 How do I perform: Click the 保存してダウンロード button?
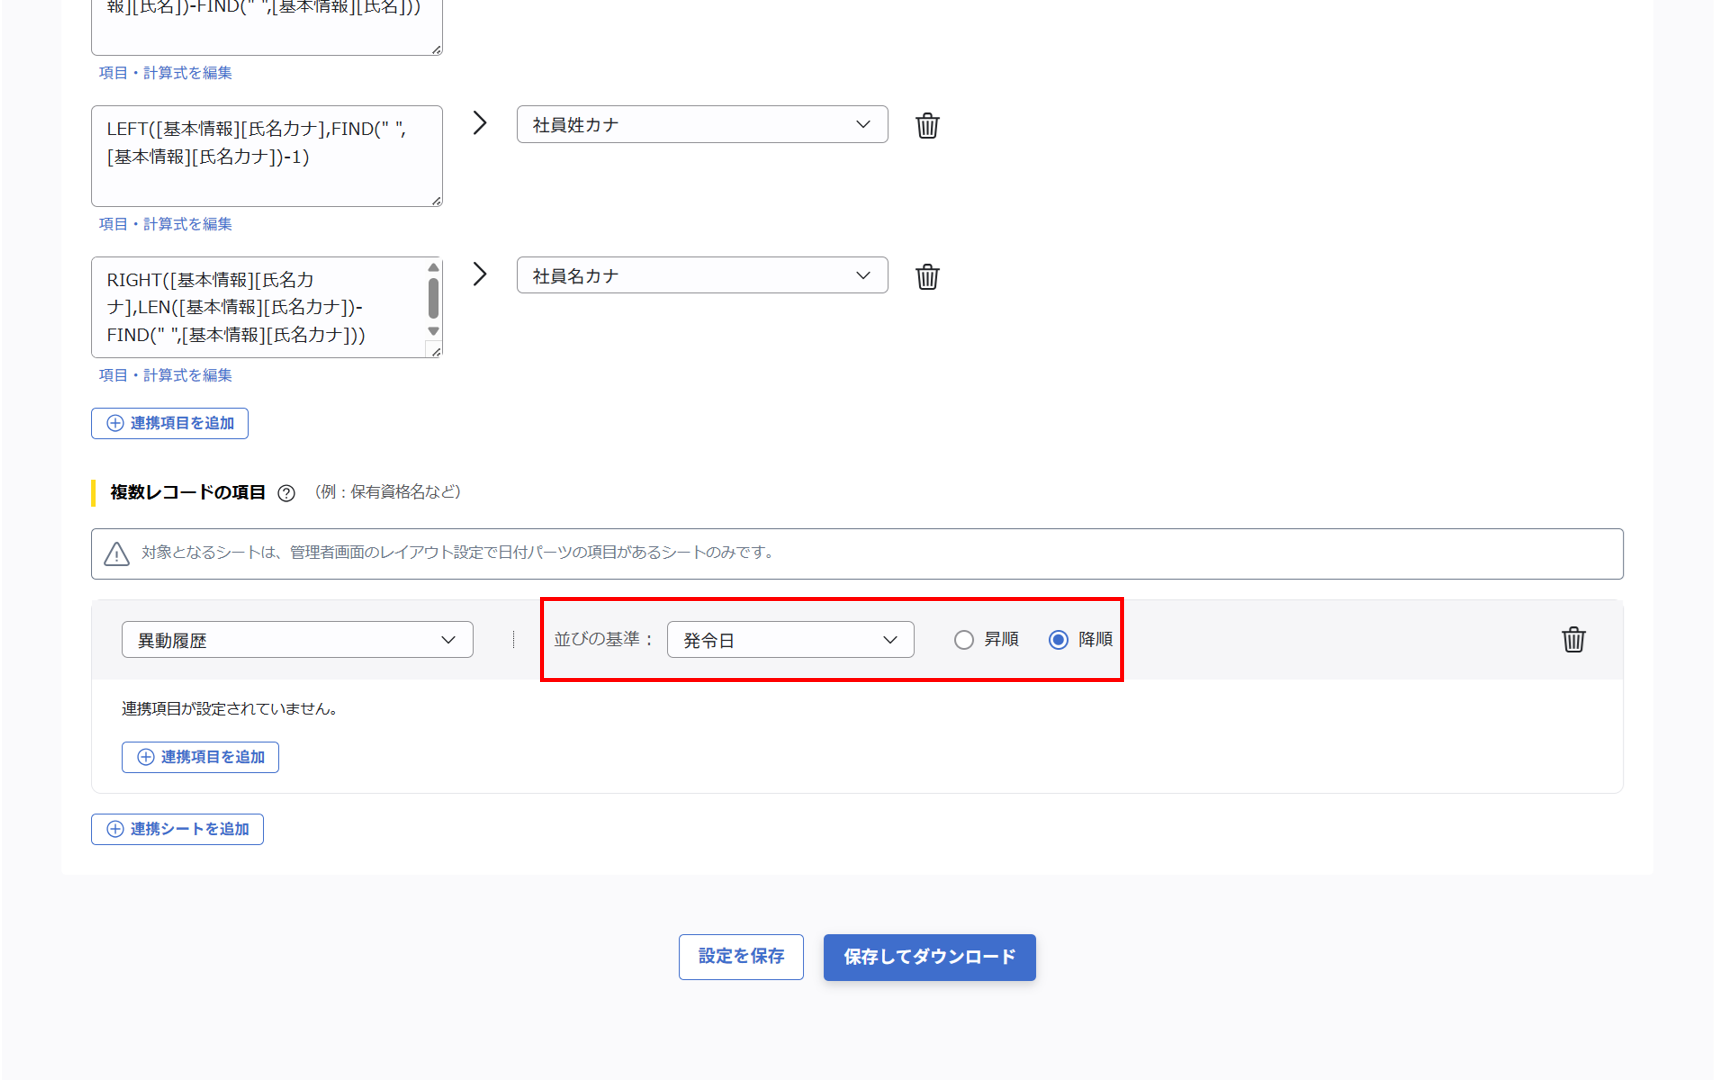pyautogui.click(x=928, y=957)
